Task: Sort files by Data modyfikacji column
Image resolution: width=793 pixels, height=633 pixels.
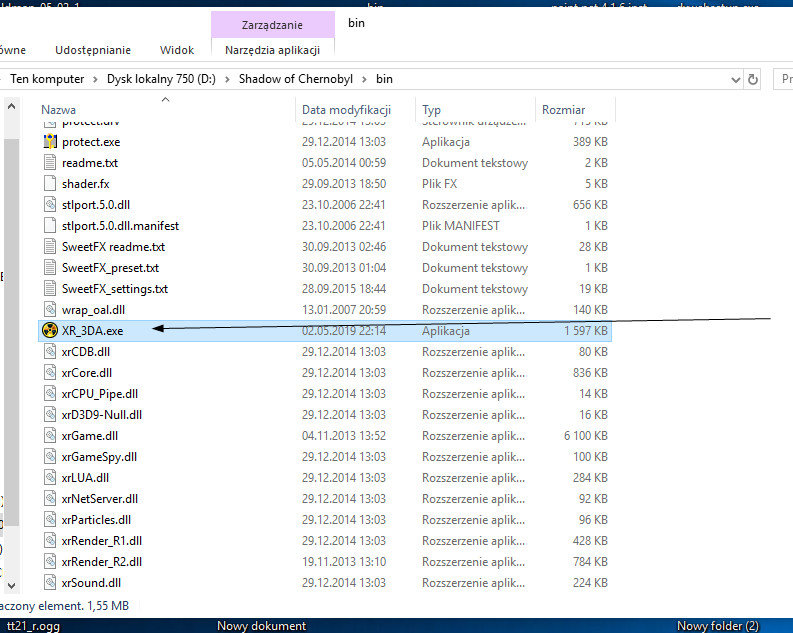Action: (346, 110)
